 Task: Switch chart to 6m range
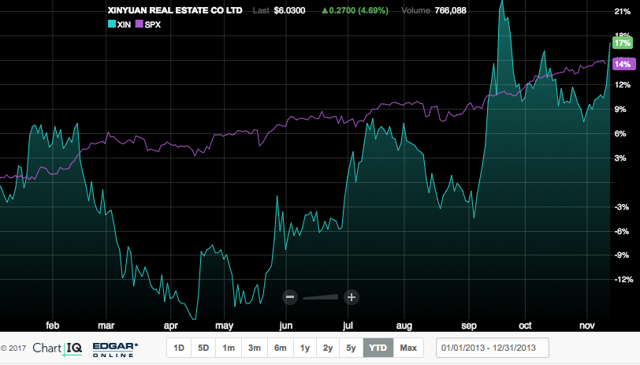tap(280, 348)
